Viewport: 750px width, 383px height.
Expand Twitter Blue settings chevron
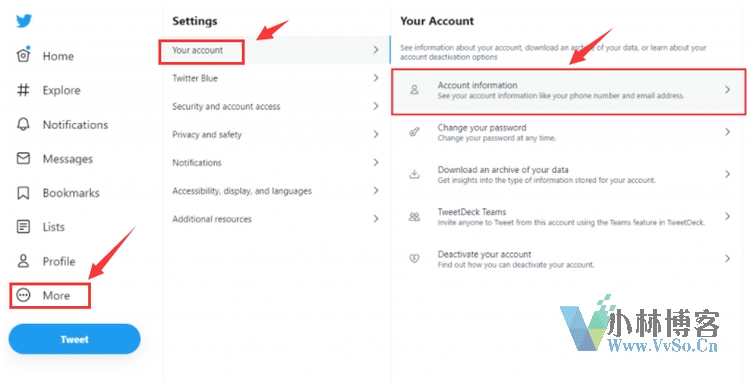(376, 78)
